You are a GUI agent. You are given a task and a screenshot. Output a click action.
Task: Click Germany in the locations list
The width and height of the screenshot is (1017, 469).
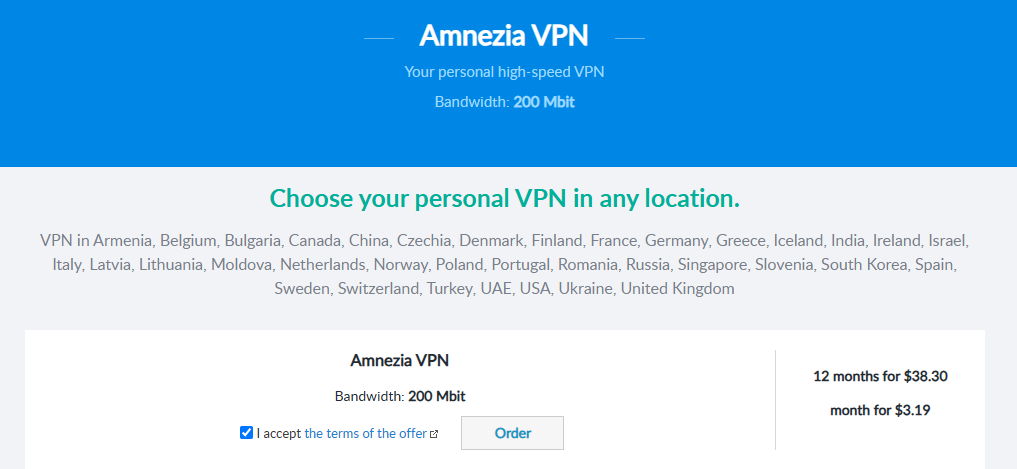point(676,241)
